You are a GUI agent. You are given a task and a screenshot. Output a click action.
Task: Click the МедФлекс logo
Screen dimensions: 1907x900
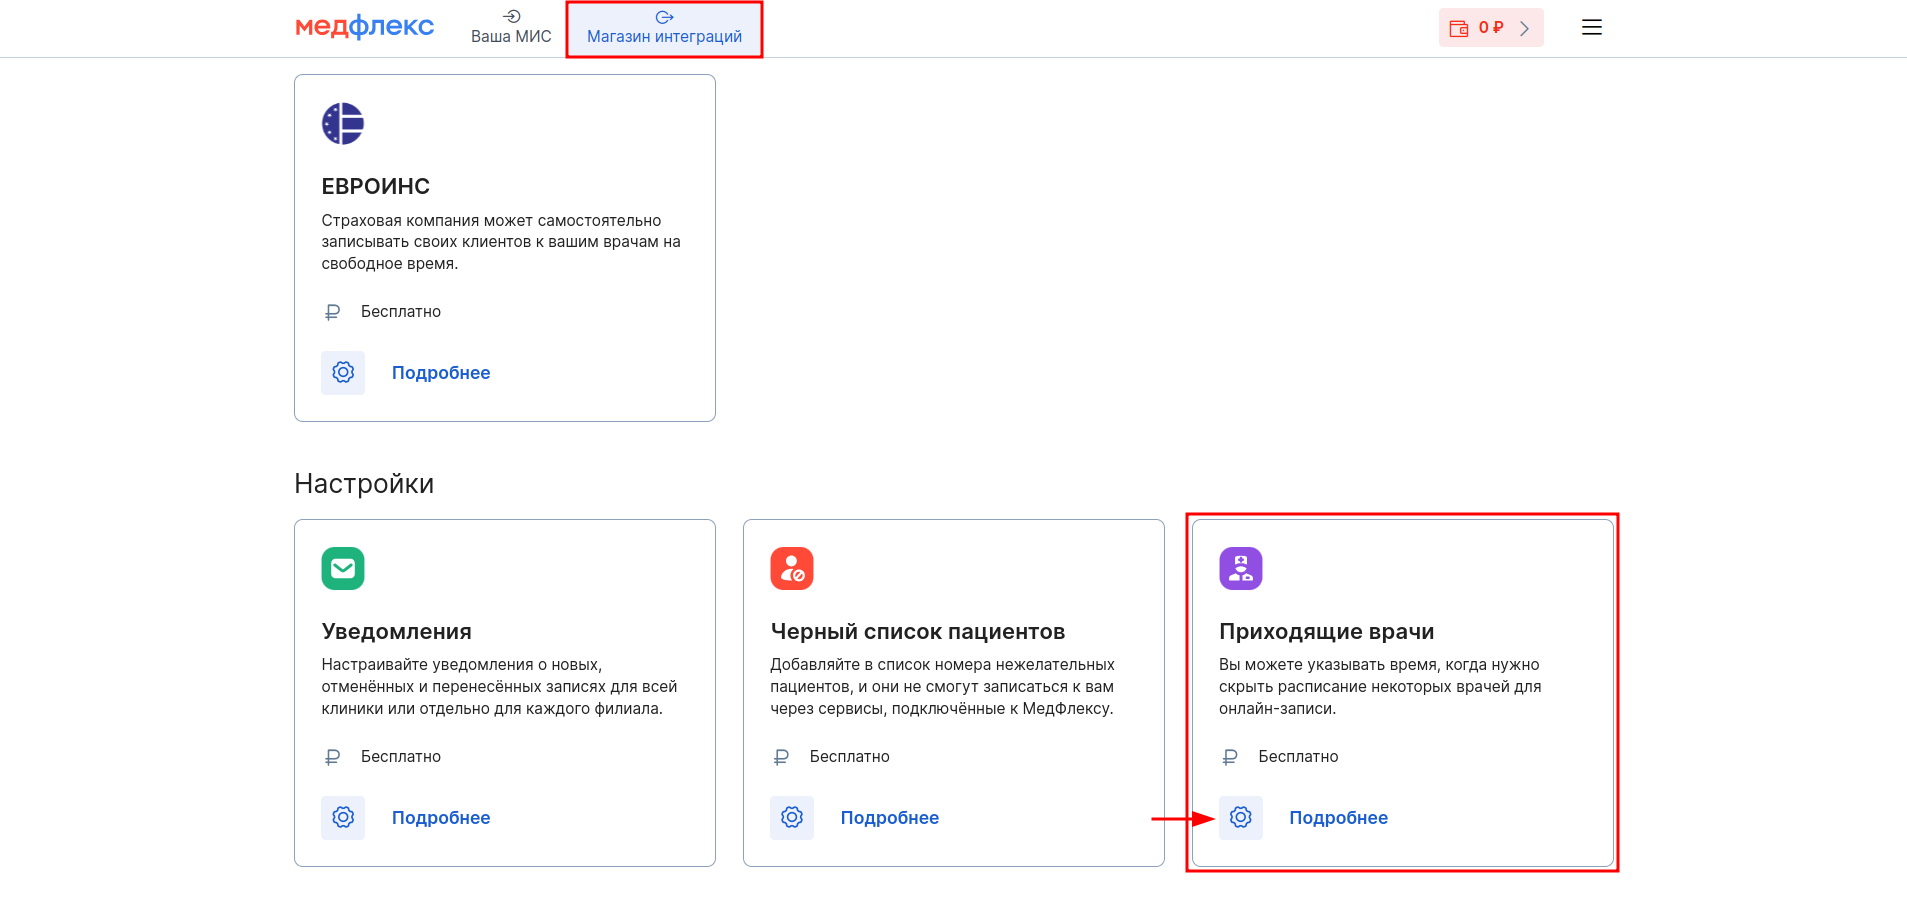[365, 27]
